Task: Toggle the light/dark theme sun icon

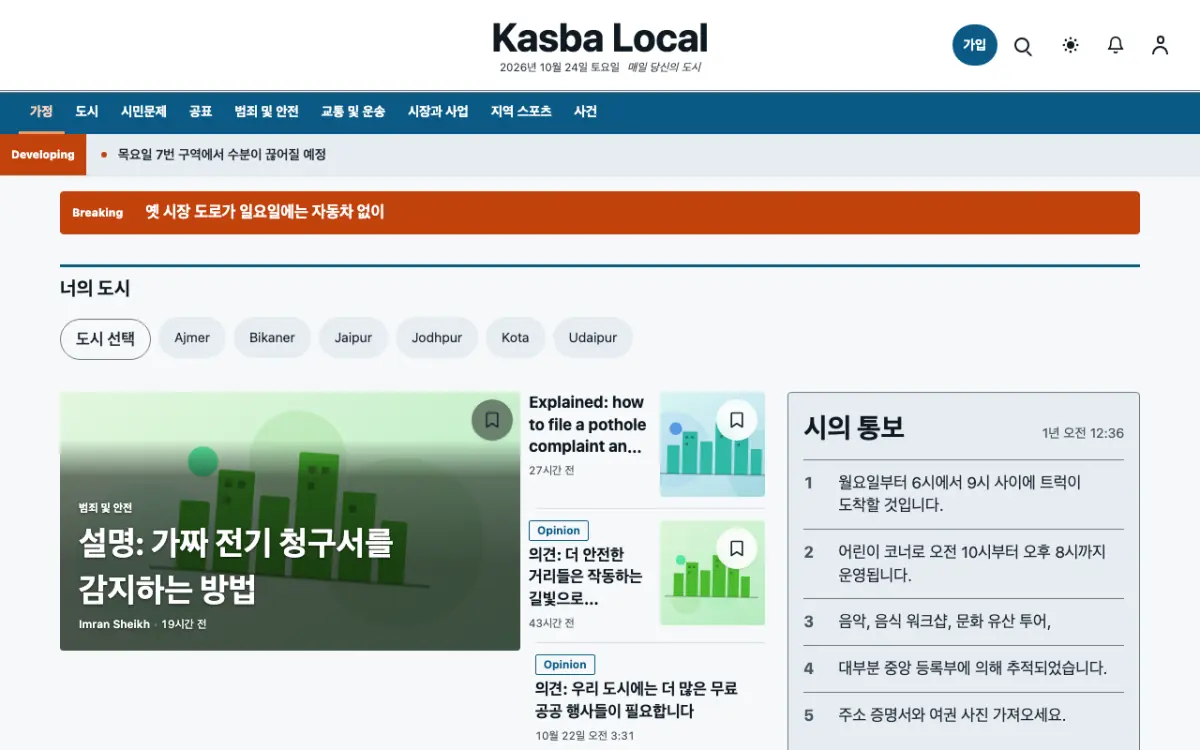Action: pyautogui.click(x=1071, y=45)
